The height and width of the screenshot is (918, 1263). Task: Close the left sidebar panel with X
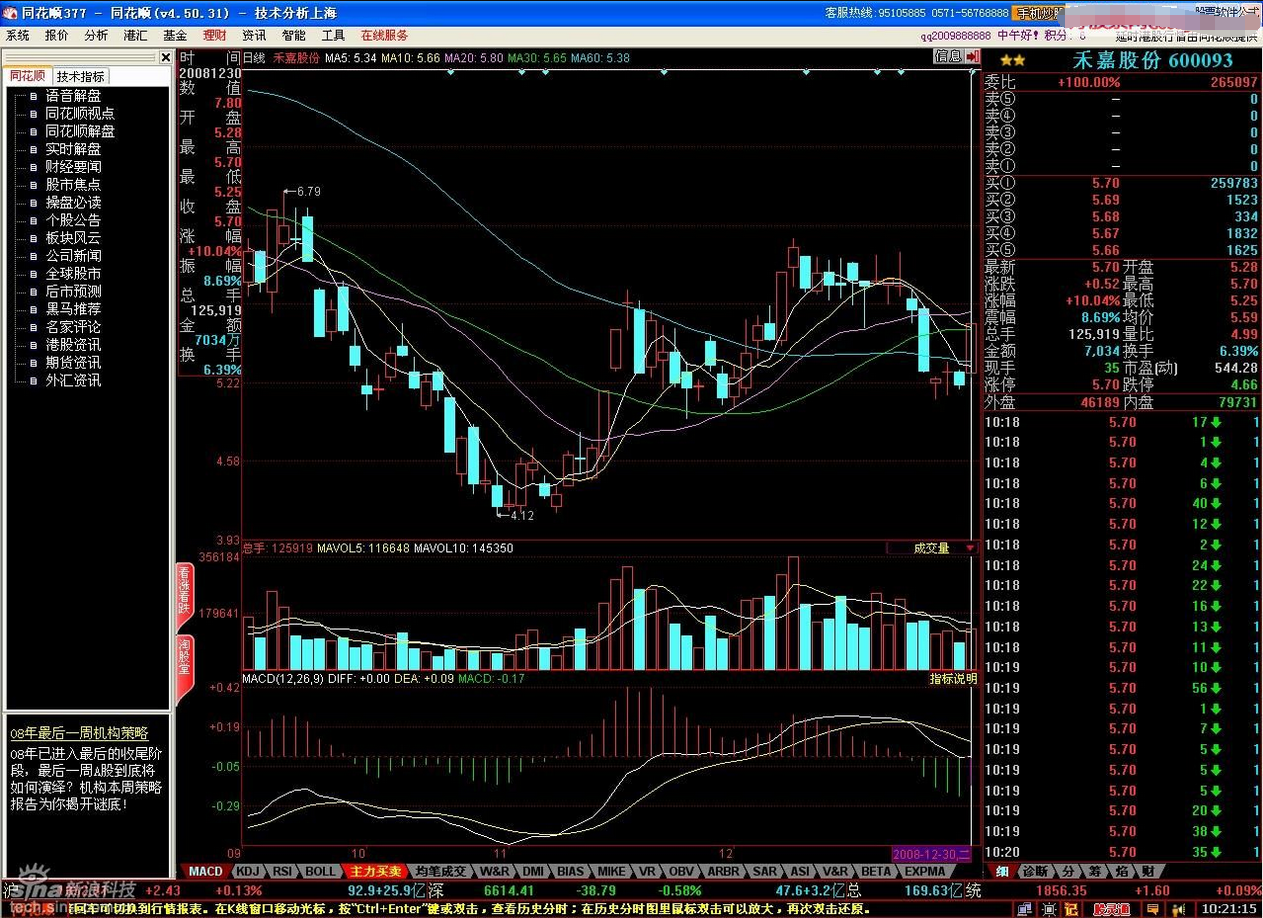166,57
